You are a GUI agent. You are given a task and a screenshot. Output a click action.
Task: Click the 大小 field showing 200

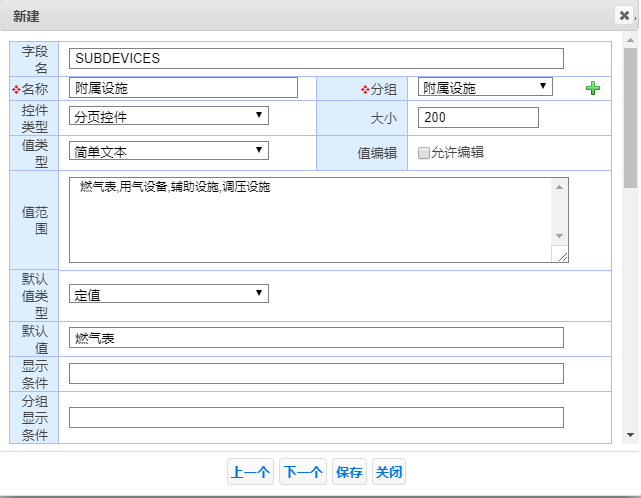point(478,118)
